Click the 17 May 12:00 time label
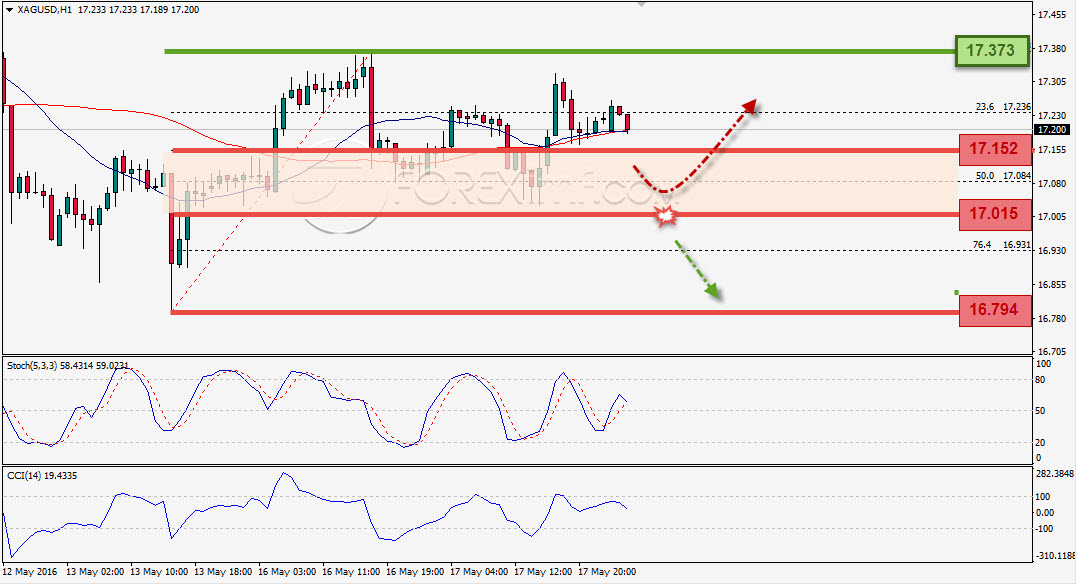The width and height of the screenshot is (1077, 584). [543, 572]
